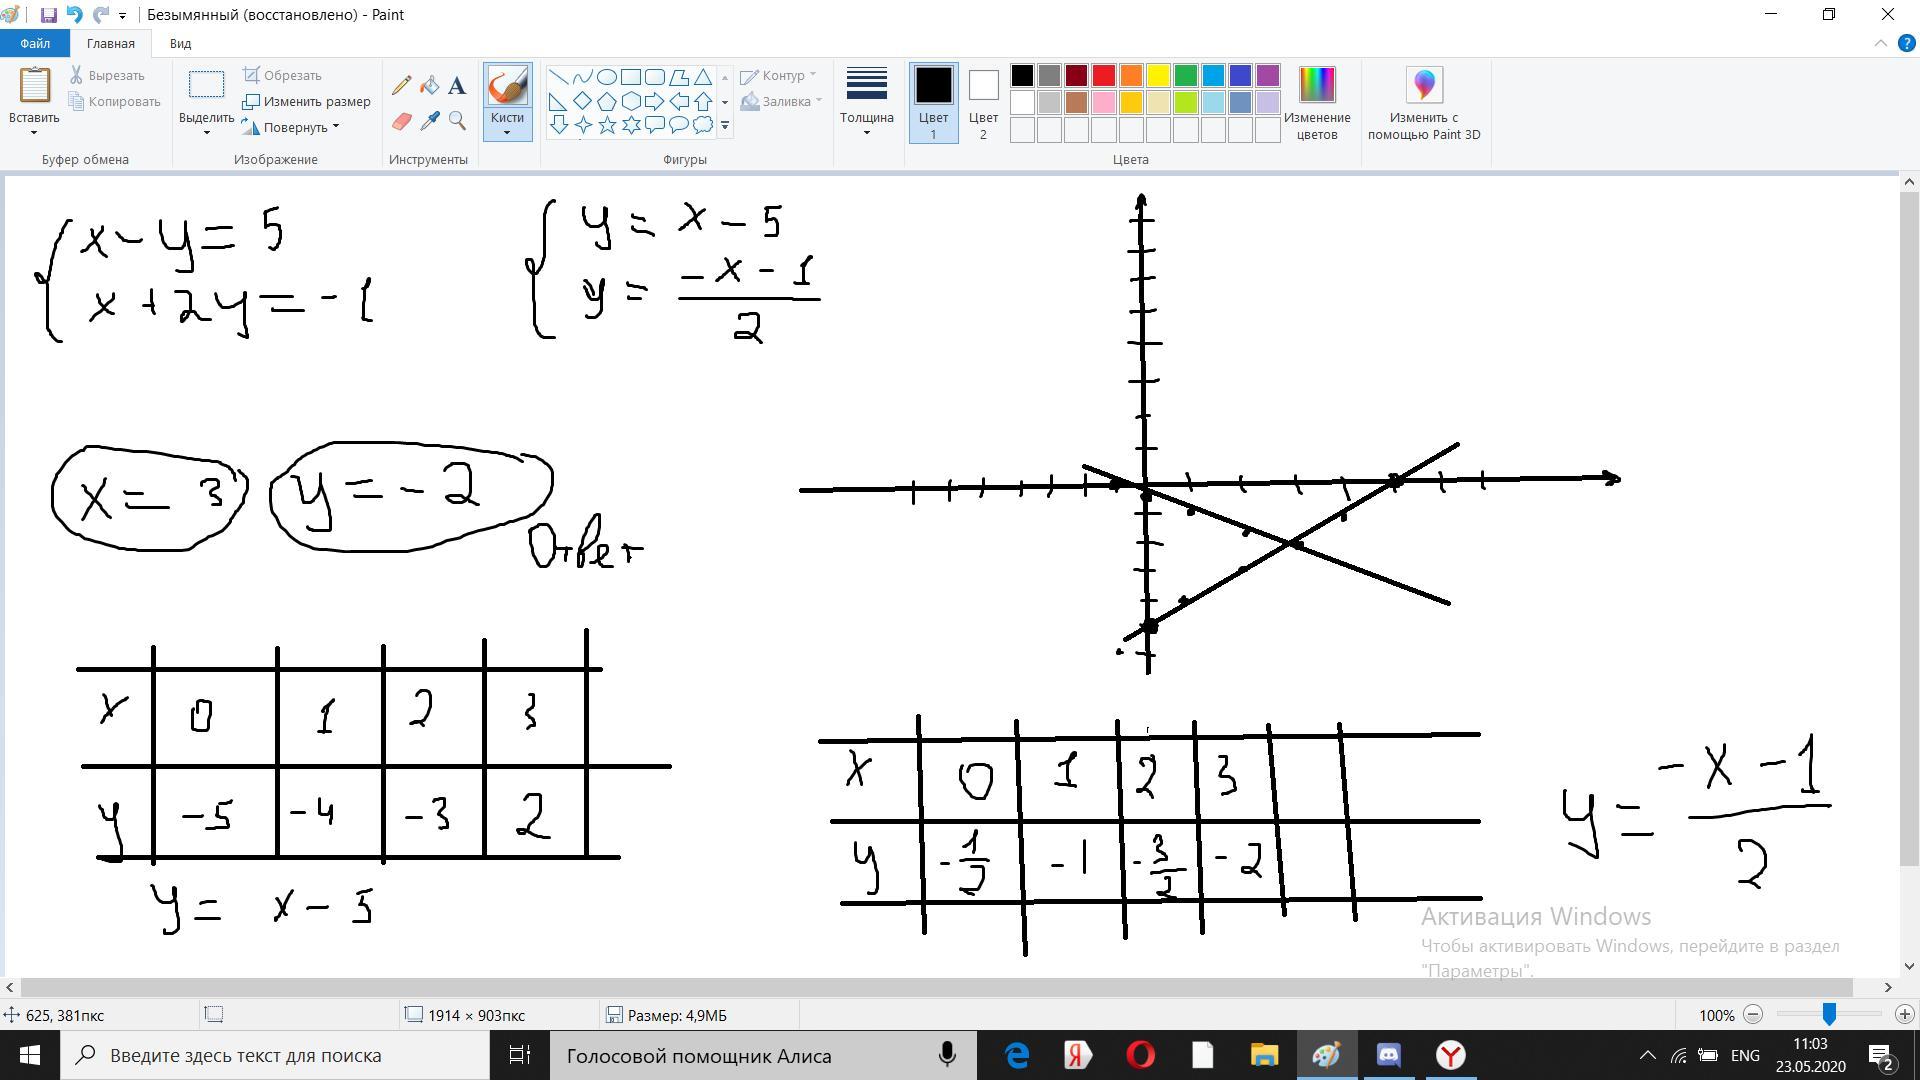This screenshot has height=1080, width=1920.
Task: Open the Rotate dropdown menu
Action: point(294,127)
